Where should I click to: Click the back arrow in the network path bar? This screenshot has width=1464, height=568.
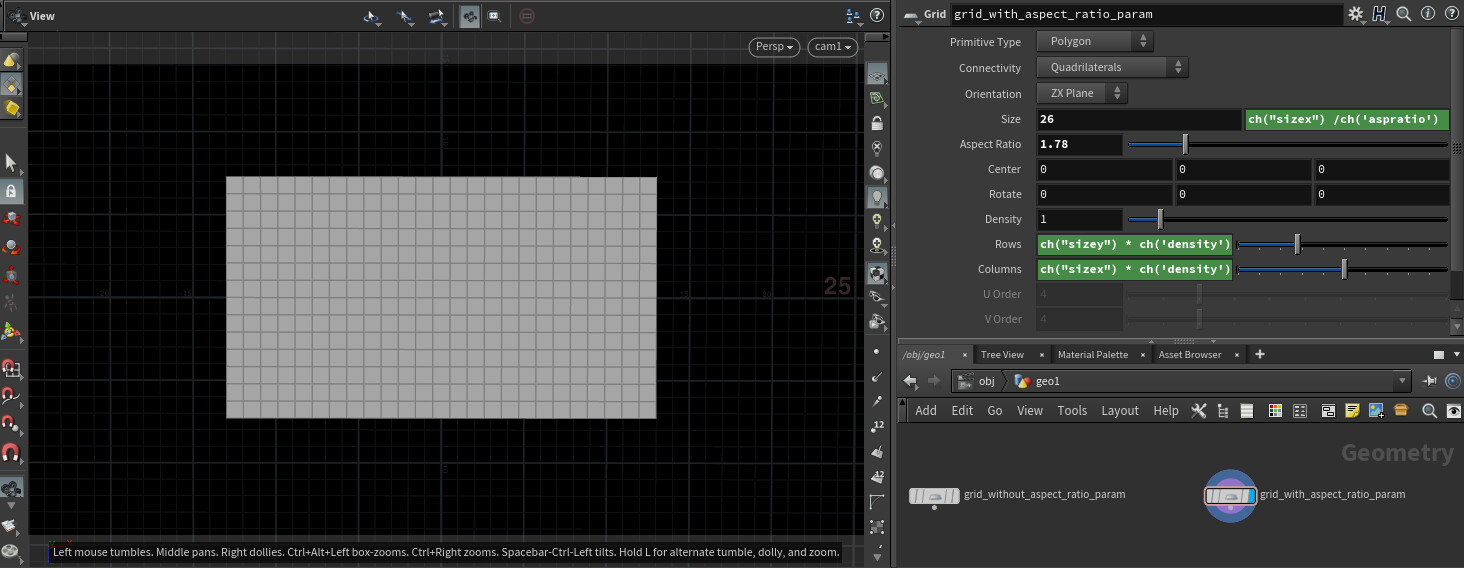[910, 381]
